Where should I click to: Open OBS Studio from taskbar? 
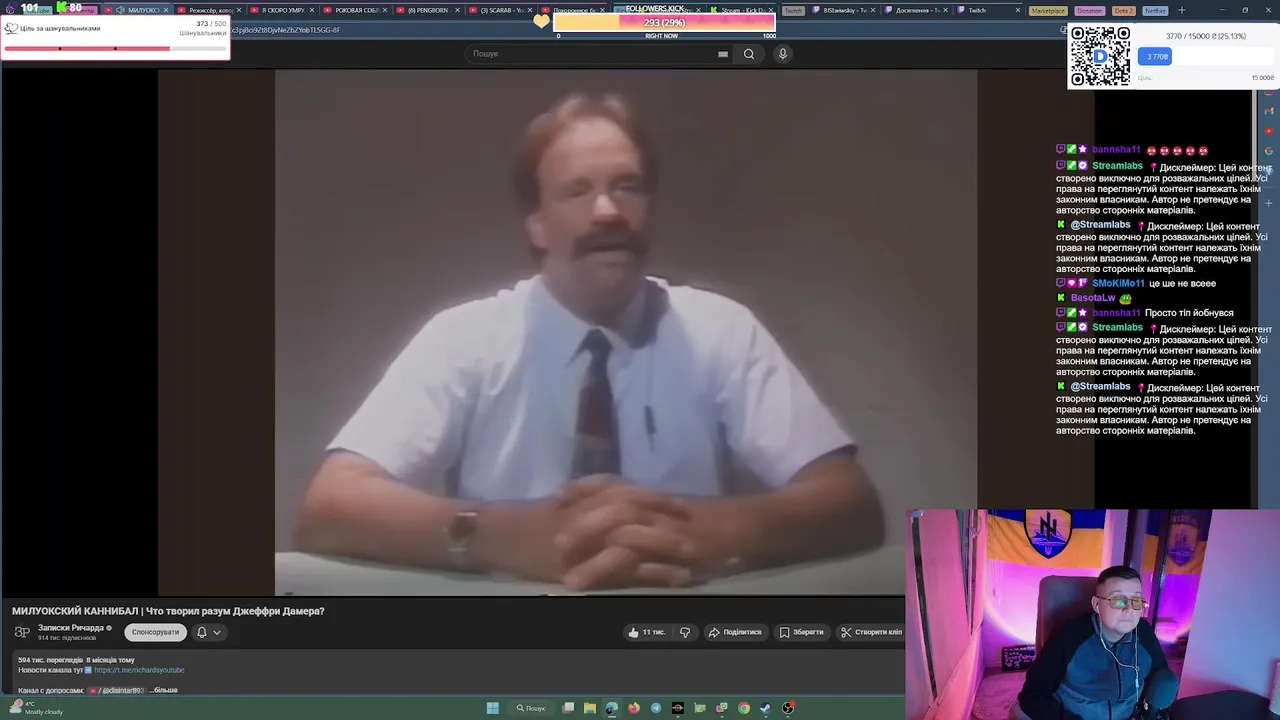point(788,708)
